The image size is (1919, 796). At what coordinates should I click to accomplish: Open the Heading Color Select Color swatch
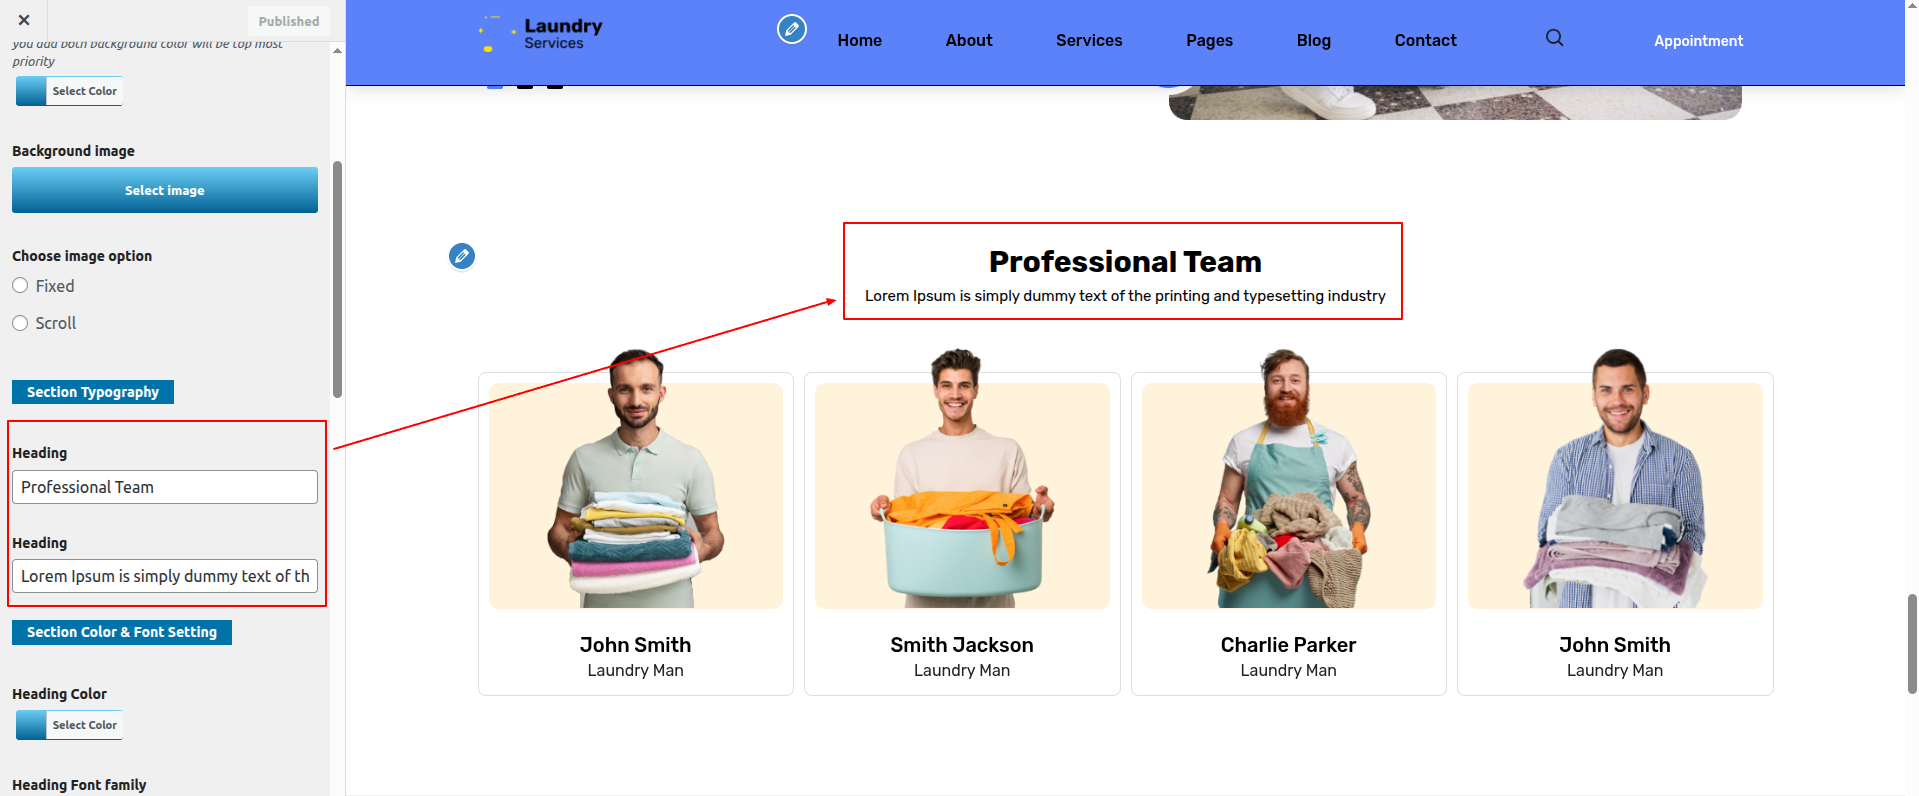[69, 725]
